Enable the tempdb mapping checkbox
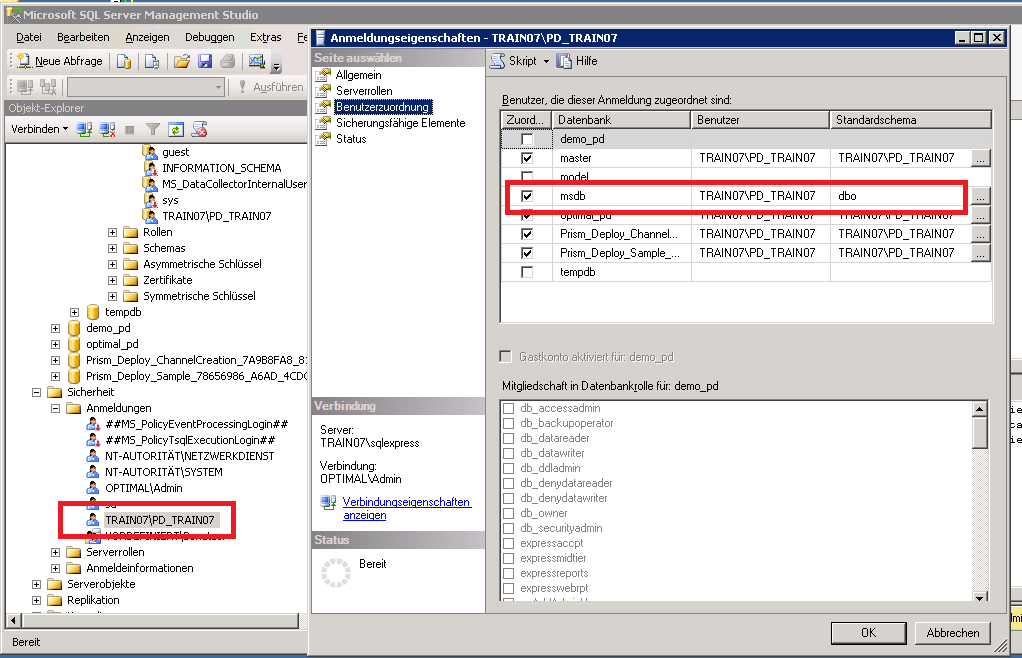 click(527, 272)
